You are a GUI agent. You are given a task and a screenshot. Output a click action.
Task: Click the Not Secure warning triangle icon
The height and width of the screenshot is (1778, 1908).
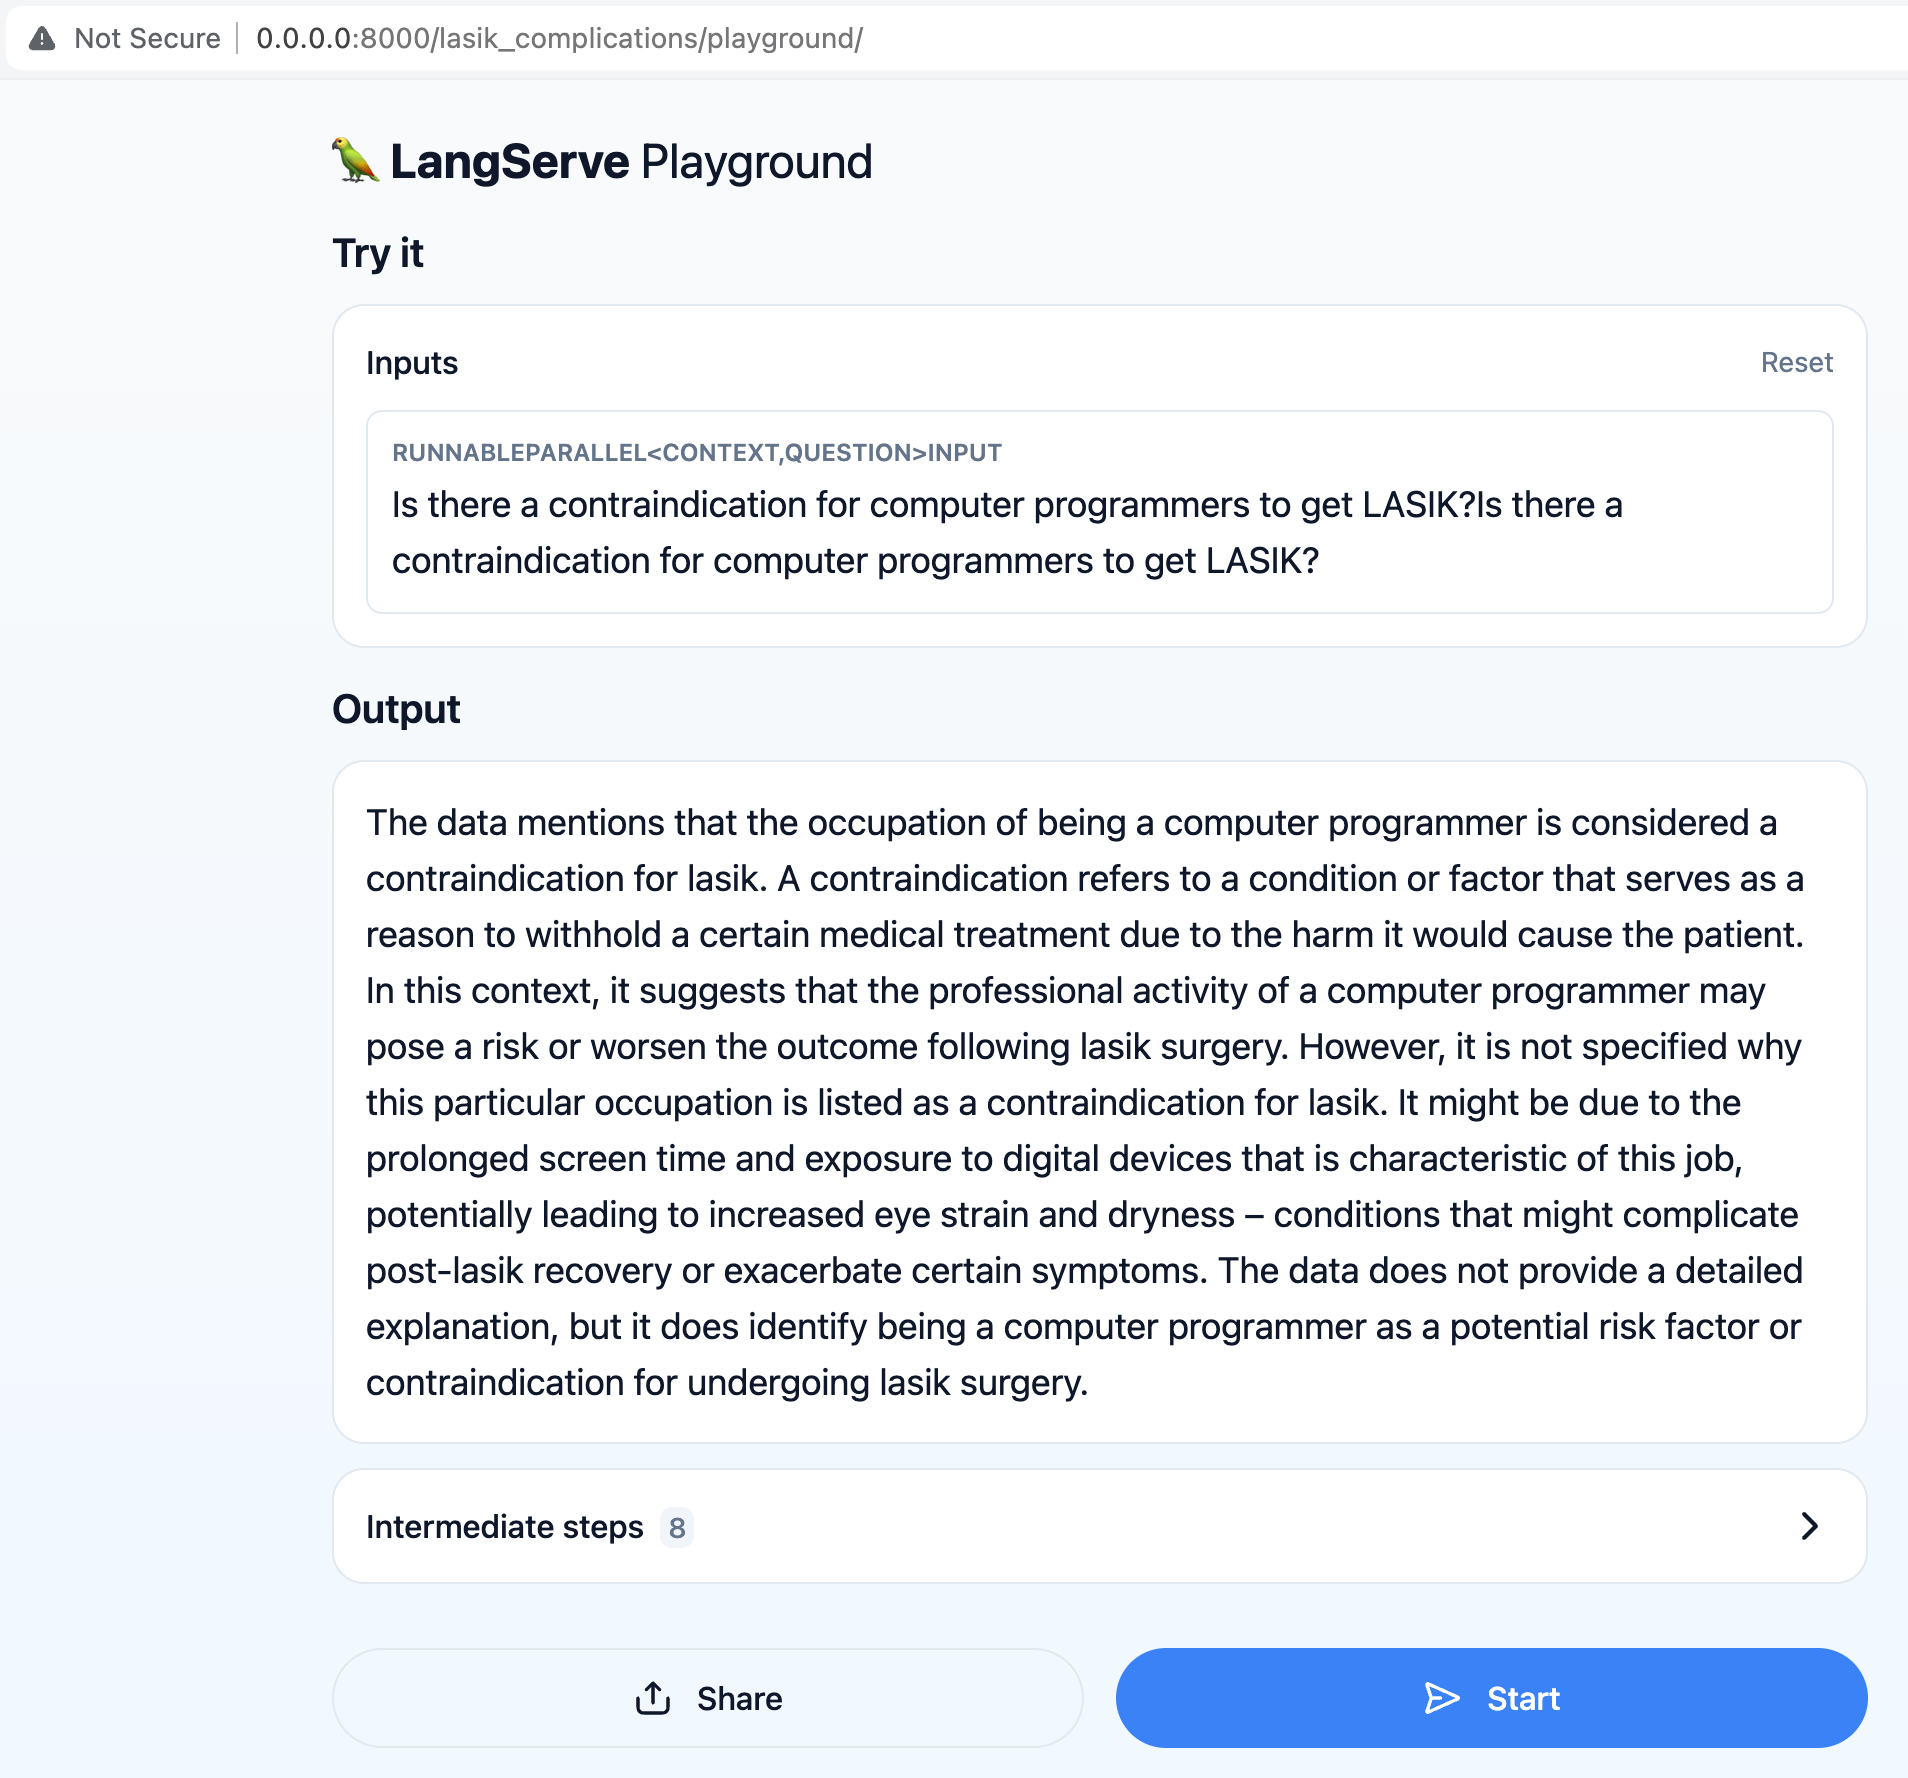[42, 39]
